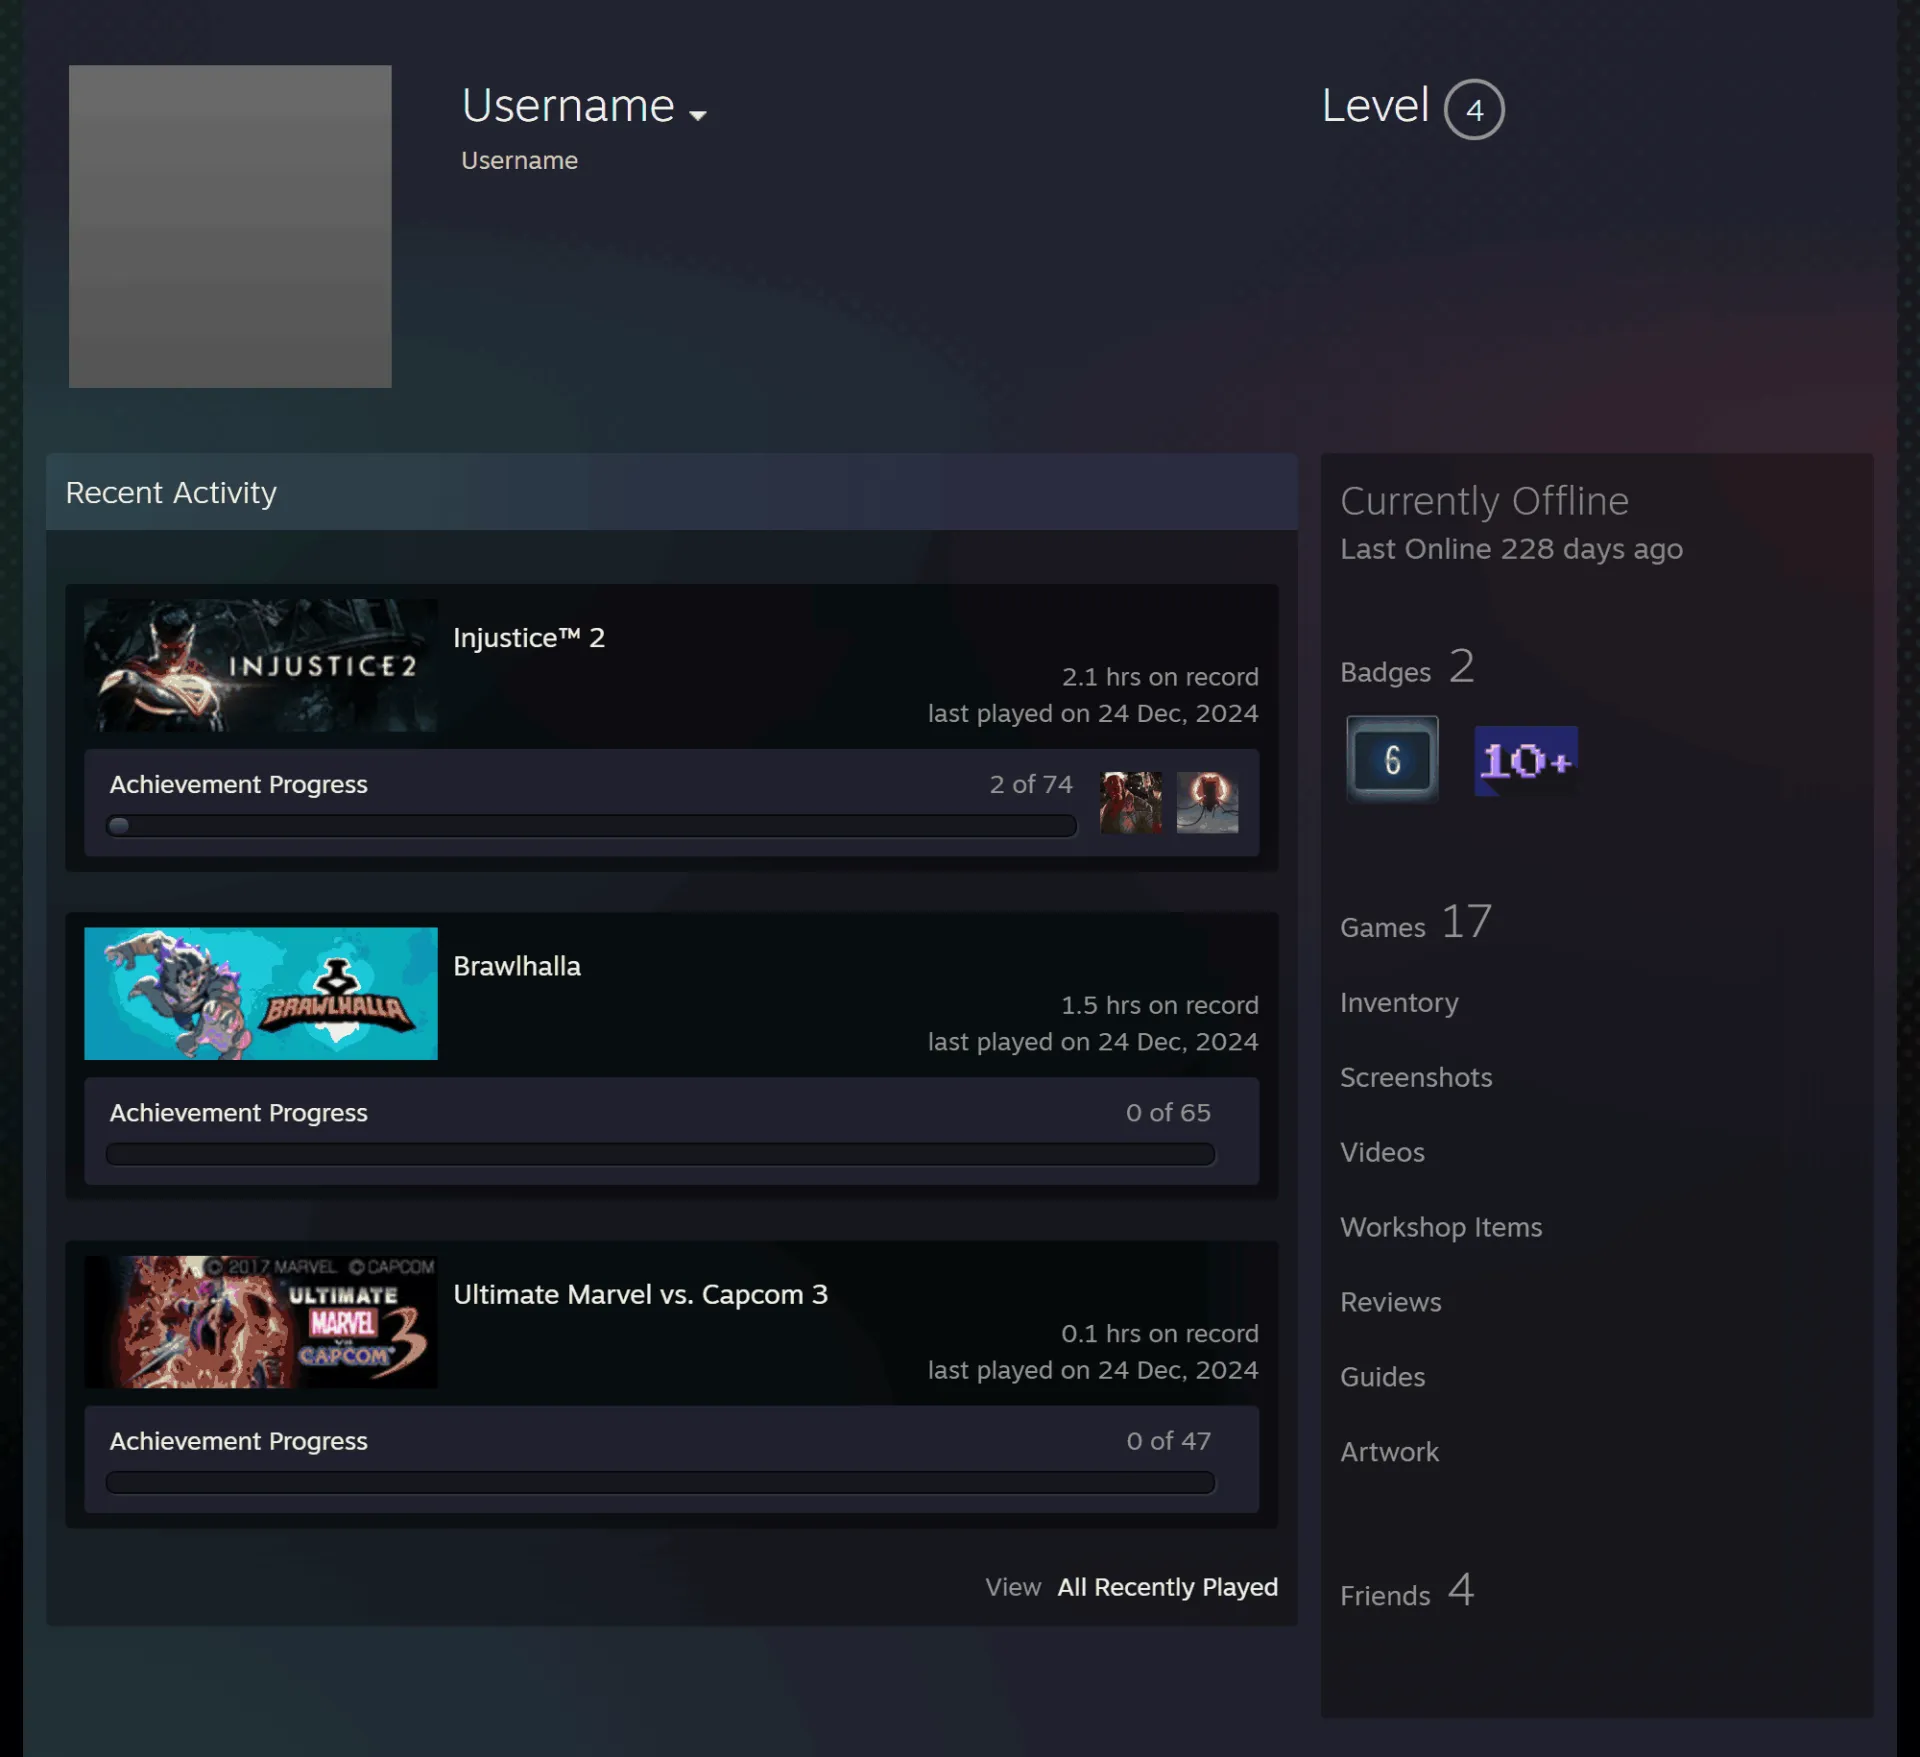This screenshot has width=1920, height=1757.
Task: Open the Inventory section
Action: pyautogui.click(x=1399, y=1002)
